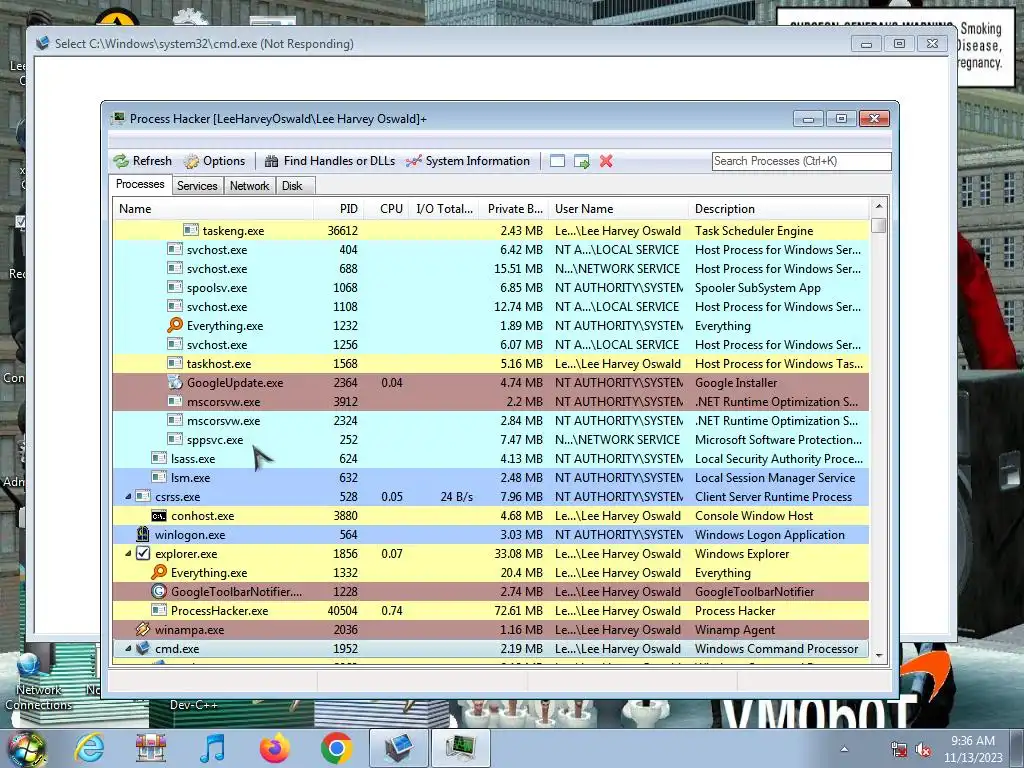Click the Refresh toolbar button

point(142,161)
